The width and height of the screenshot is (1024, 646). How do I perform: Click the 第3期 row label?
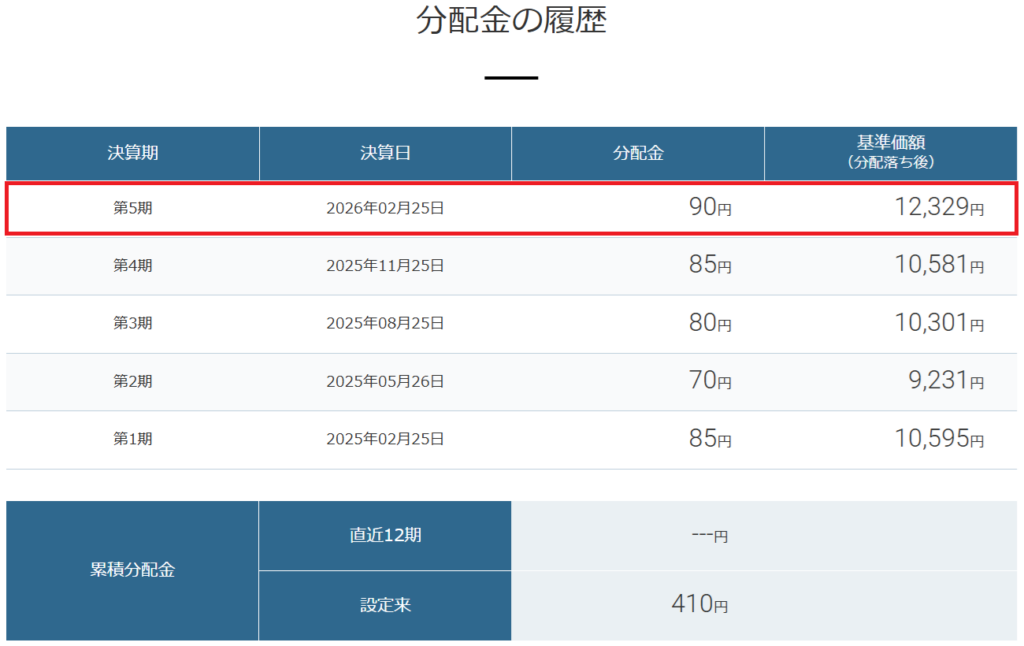(133, 324)
